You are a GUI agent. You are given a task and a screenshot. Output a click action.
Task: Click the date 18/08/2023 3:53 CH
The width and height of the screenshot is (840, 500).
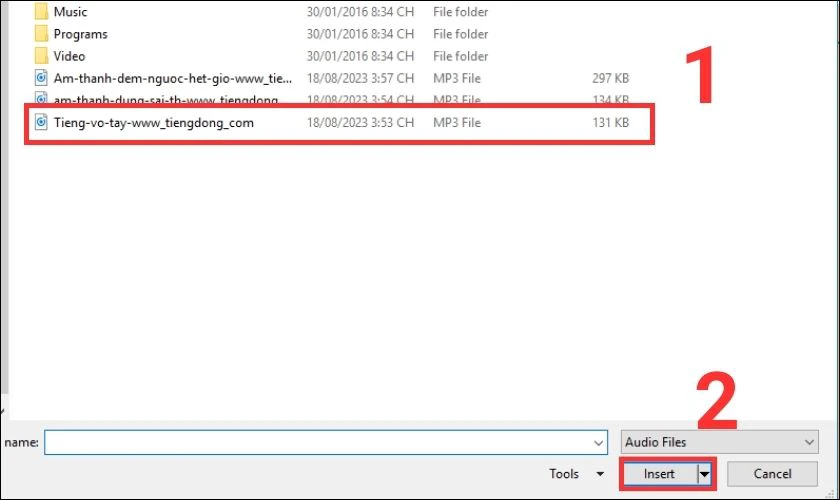360,122
